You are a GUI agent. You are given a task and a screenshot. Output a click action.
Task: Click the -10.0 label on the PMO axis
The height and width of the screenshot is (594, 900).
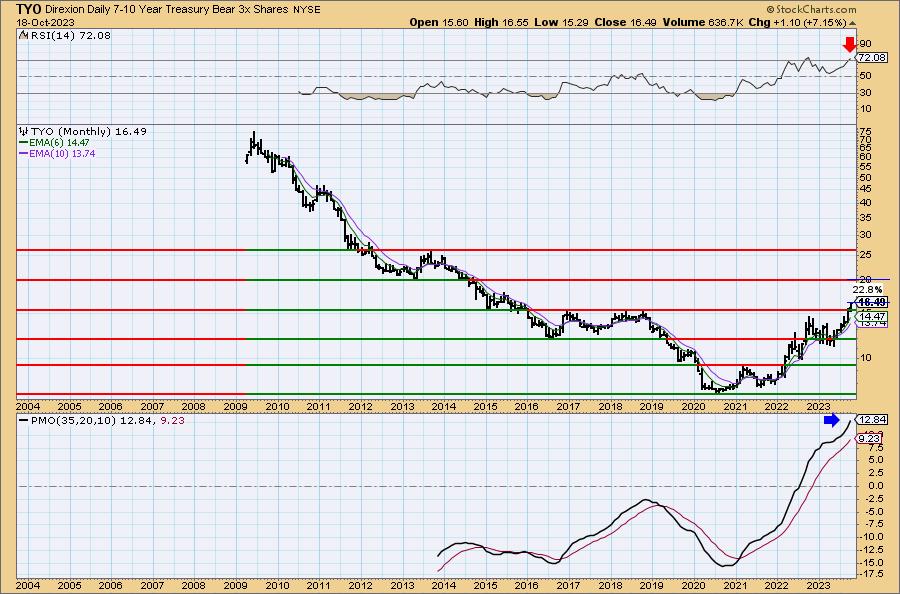point(873,537)
